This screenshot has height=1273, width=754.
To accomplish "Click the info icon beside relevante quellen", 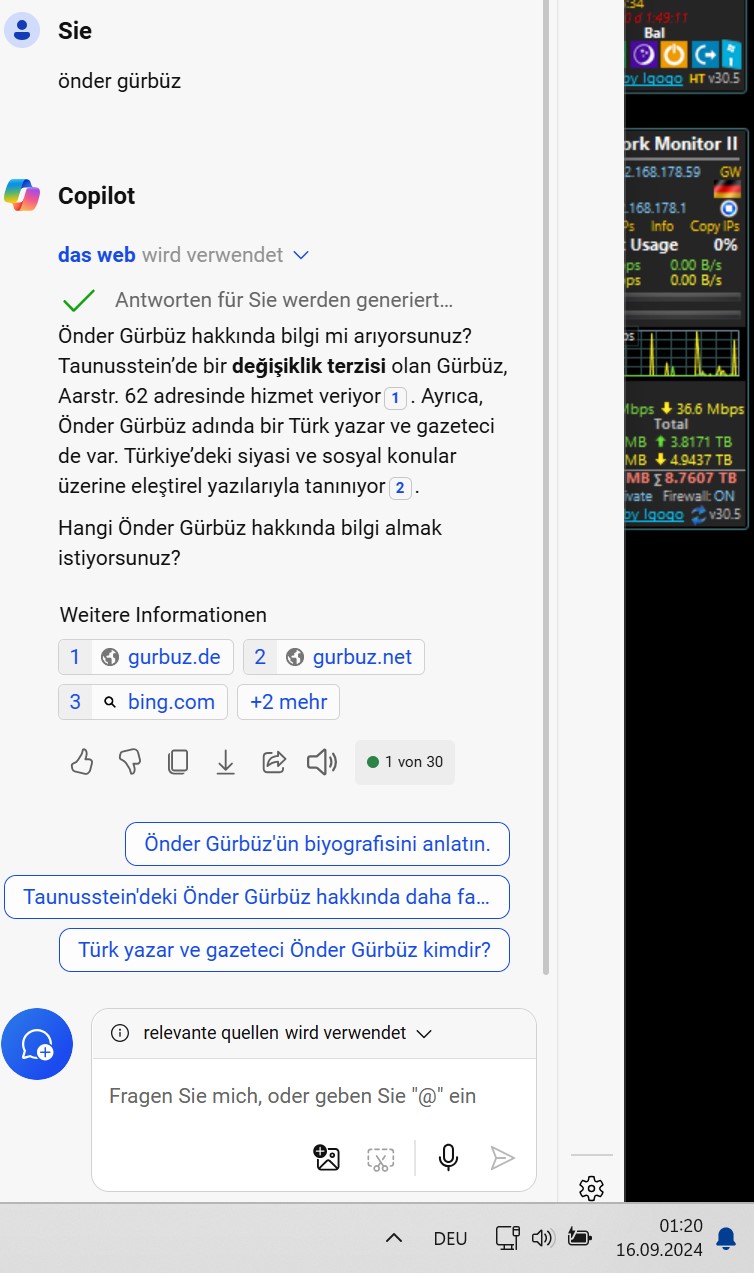I will pyautogui.click(x=120, y=1033).
